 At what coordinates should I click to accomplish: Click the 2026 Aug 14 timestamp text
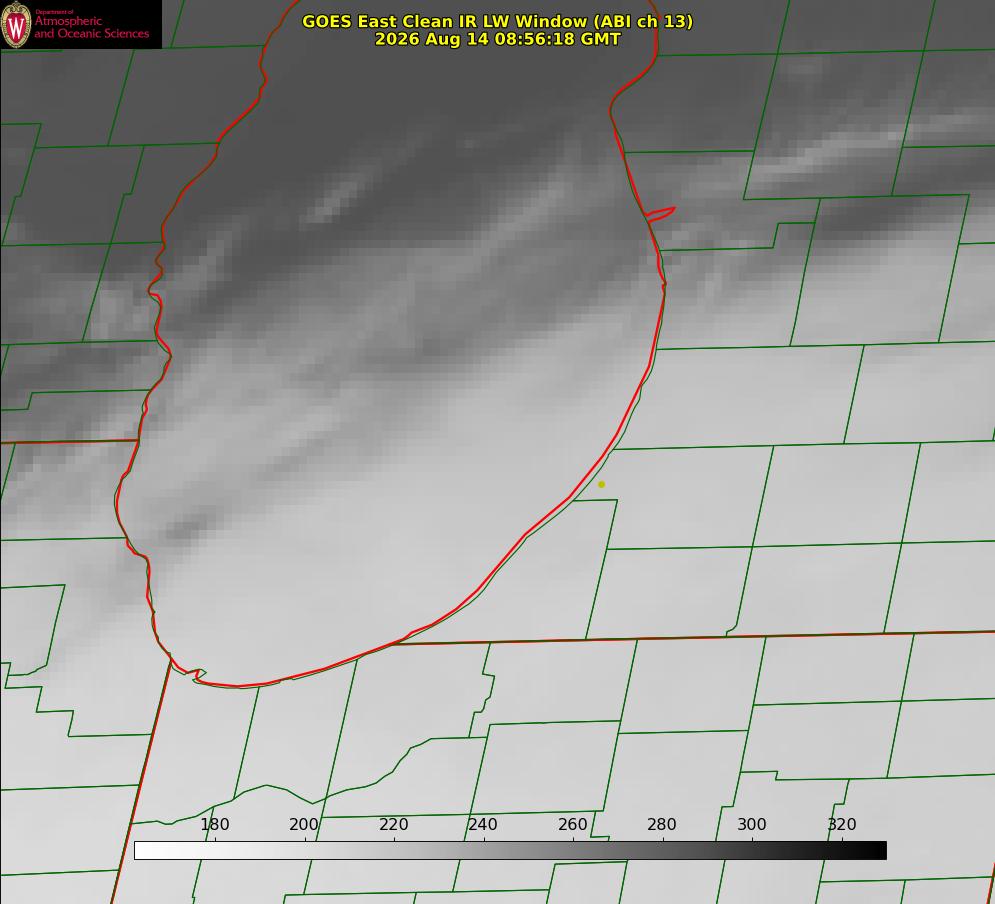click(497, 39)
